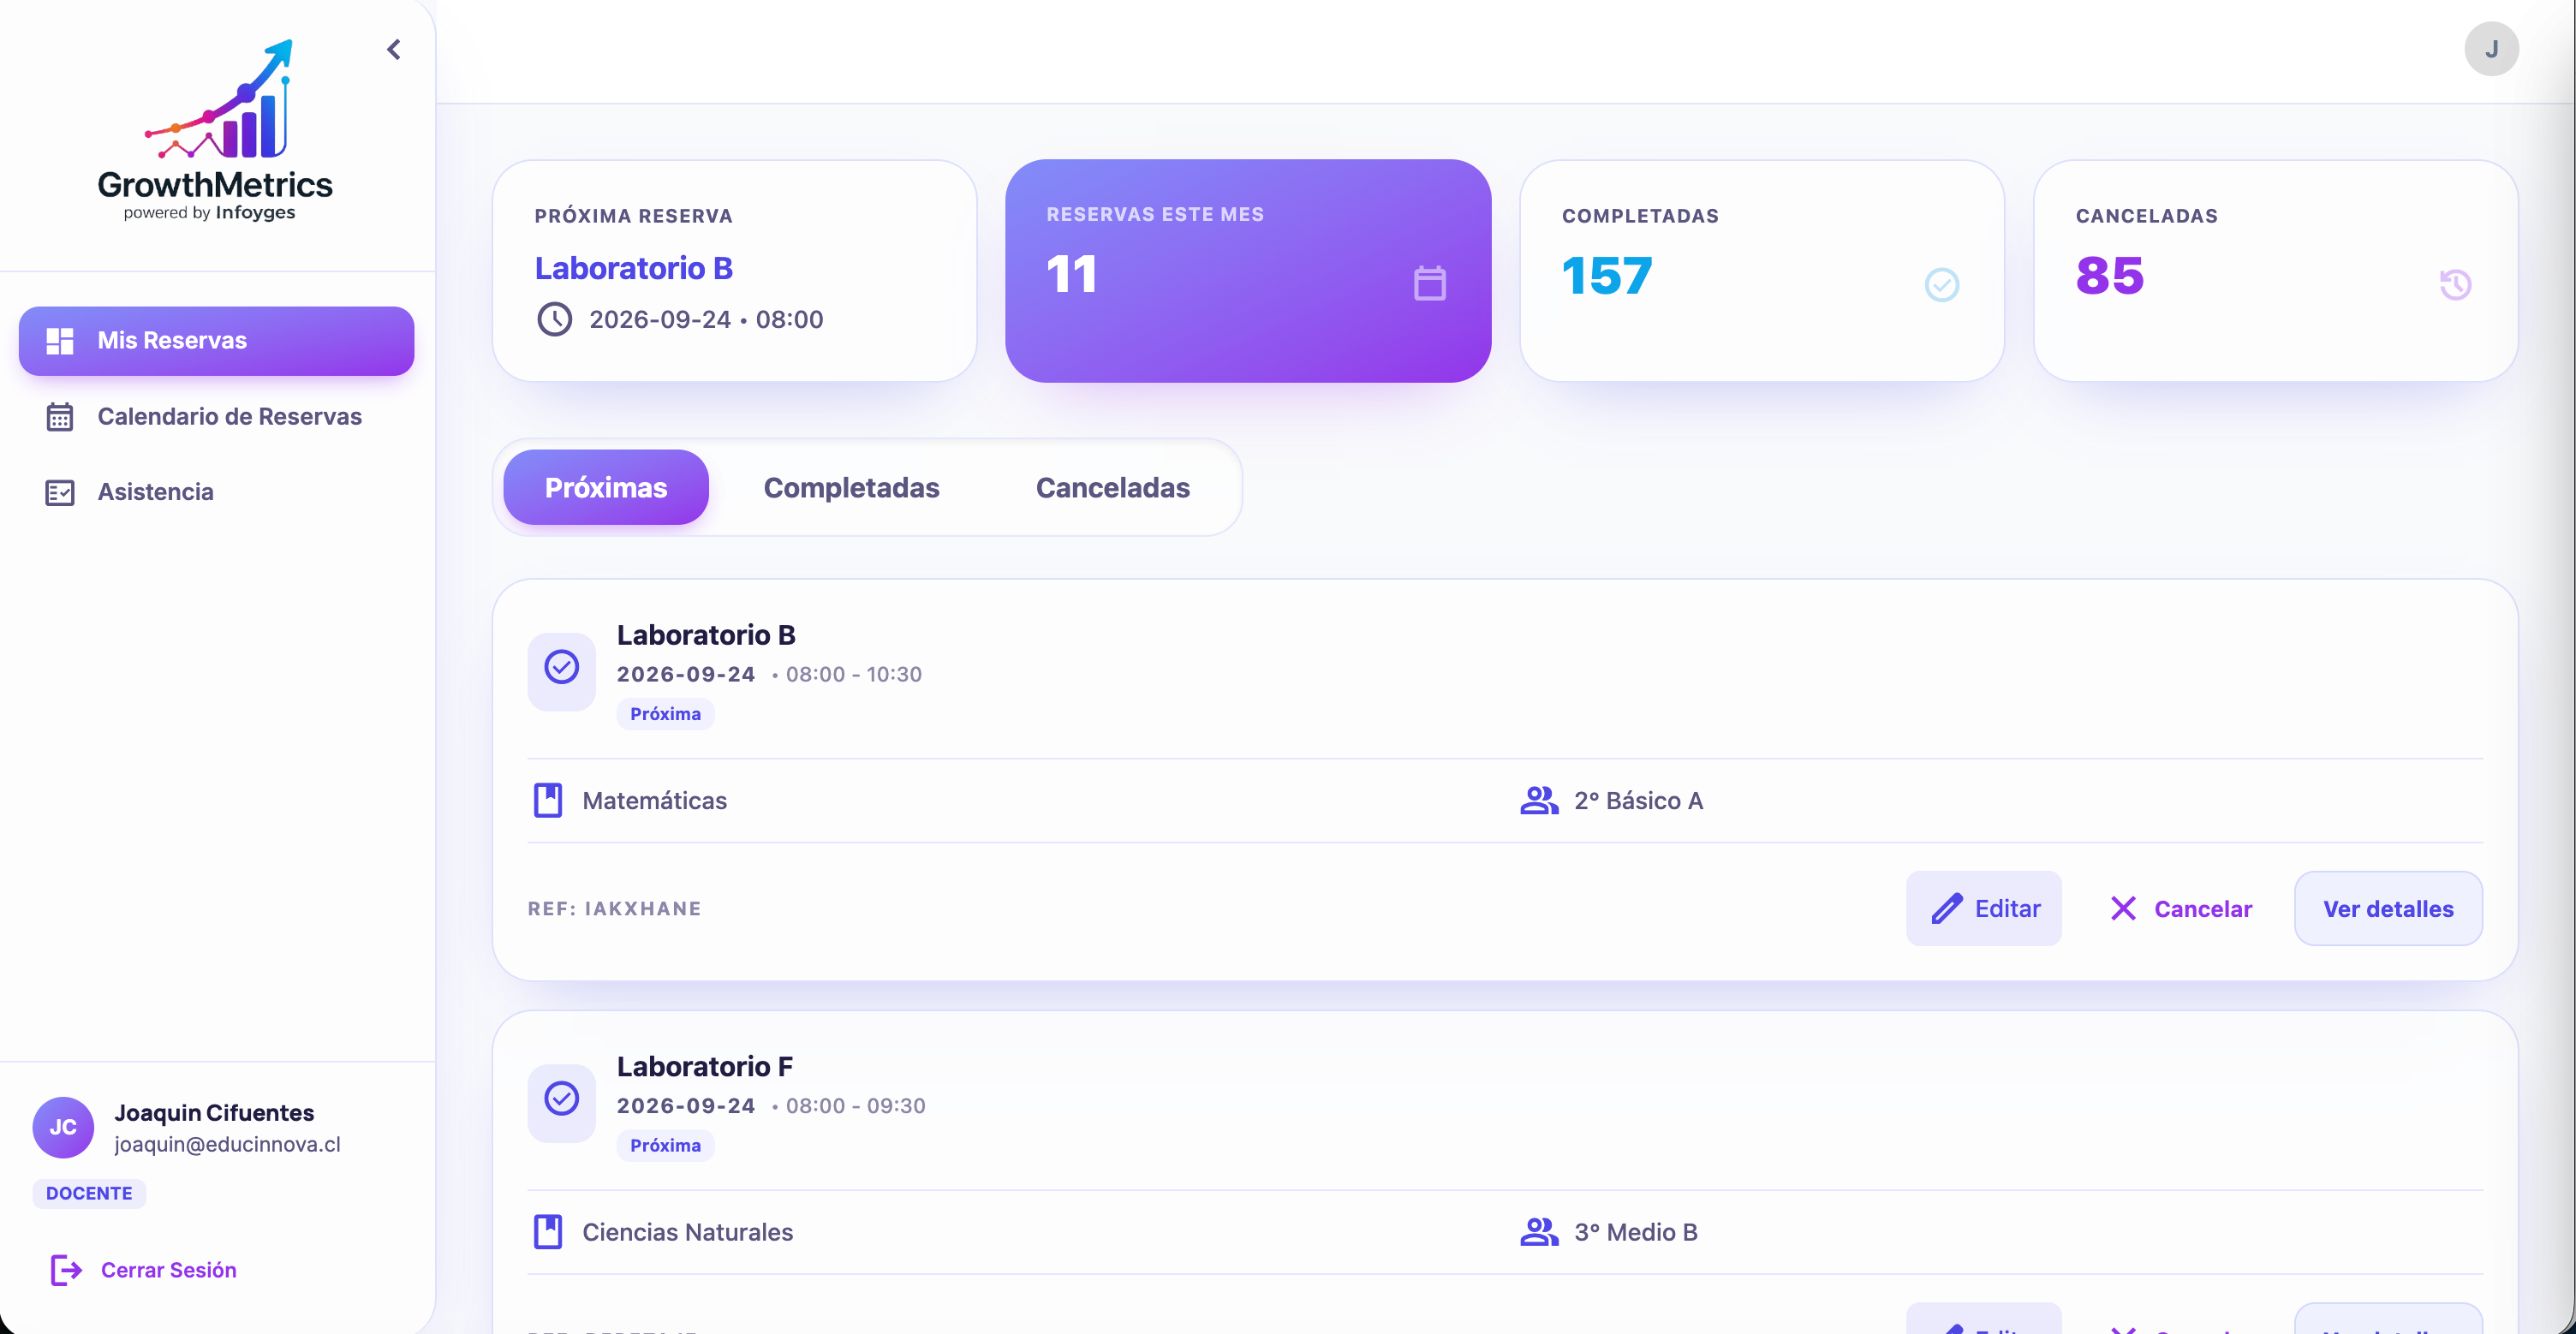The height and width of the screenshot is (1334, 2576).
Task: Click the Asistencia checklist icon
Action: pos(60,492)
